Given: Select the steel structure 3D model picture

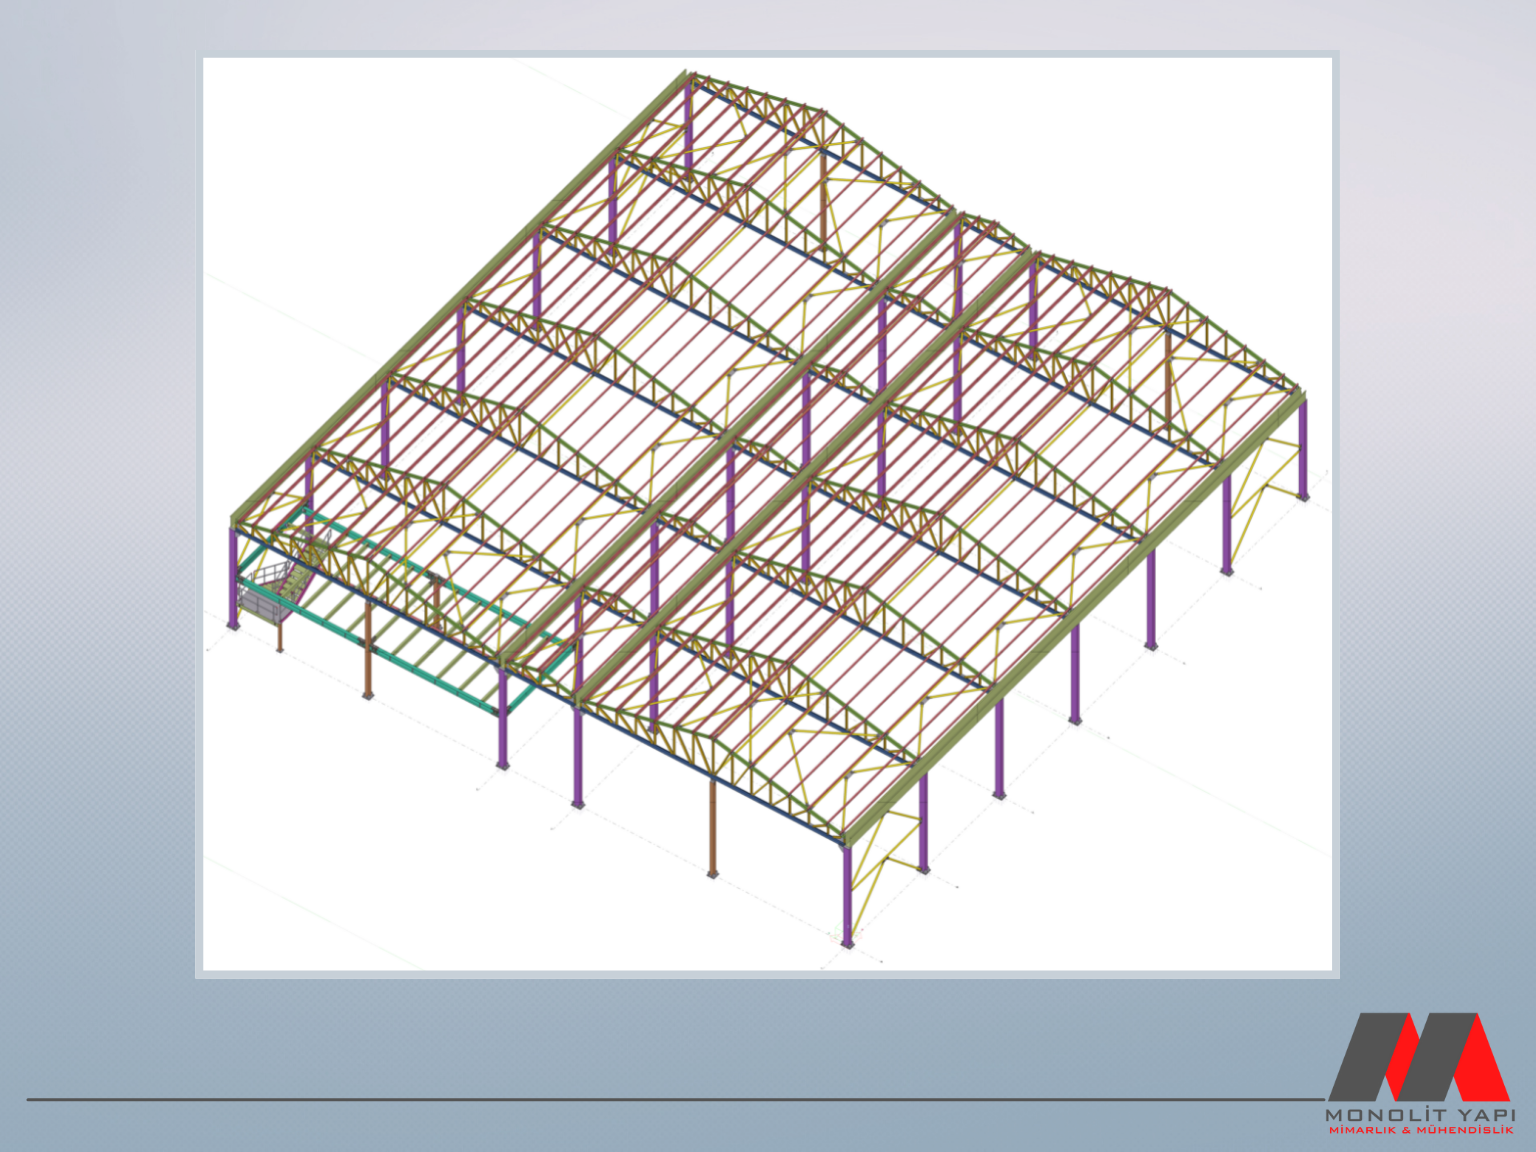Looking at the screenshot, I should [x=767, y=513].
